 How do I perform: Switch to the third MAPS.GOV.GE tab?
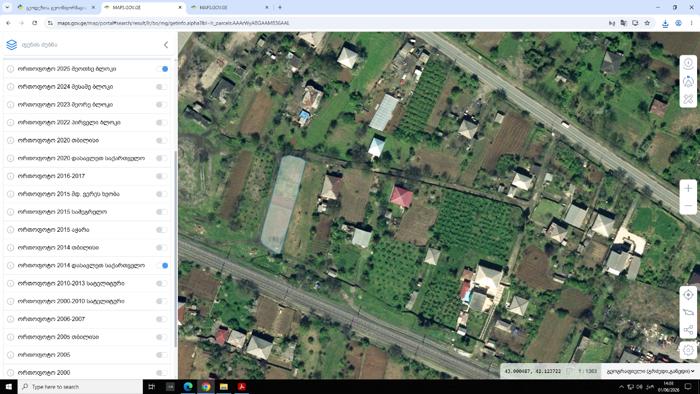coord(229,8)
